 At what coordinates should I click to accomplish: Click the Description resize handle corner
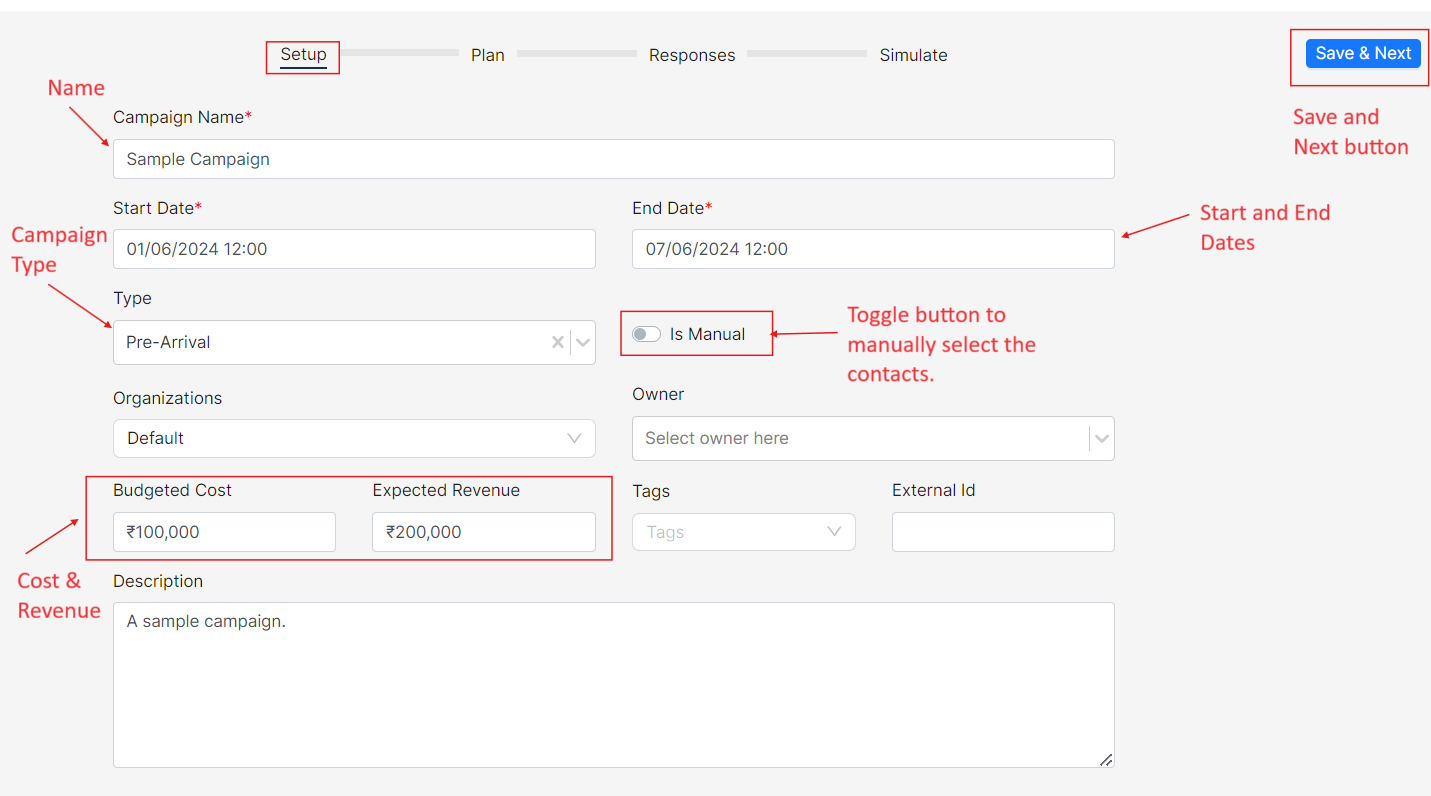1106,760
